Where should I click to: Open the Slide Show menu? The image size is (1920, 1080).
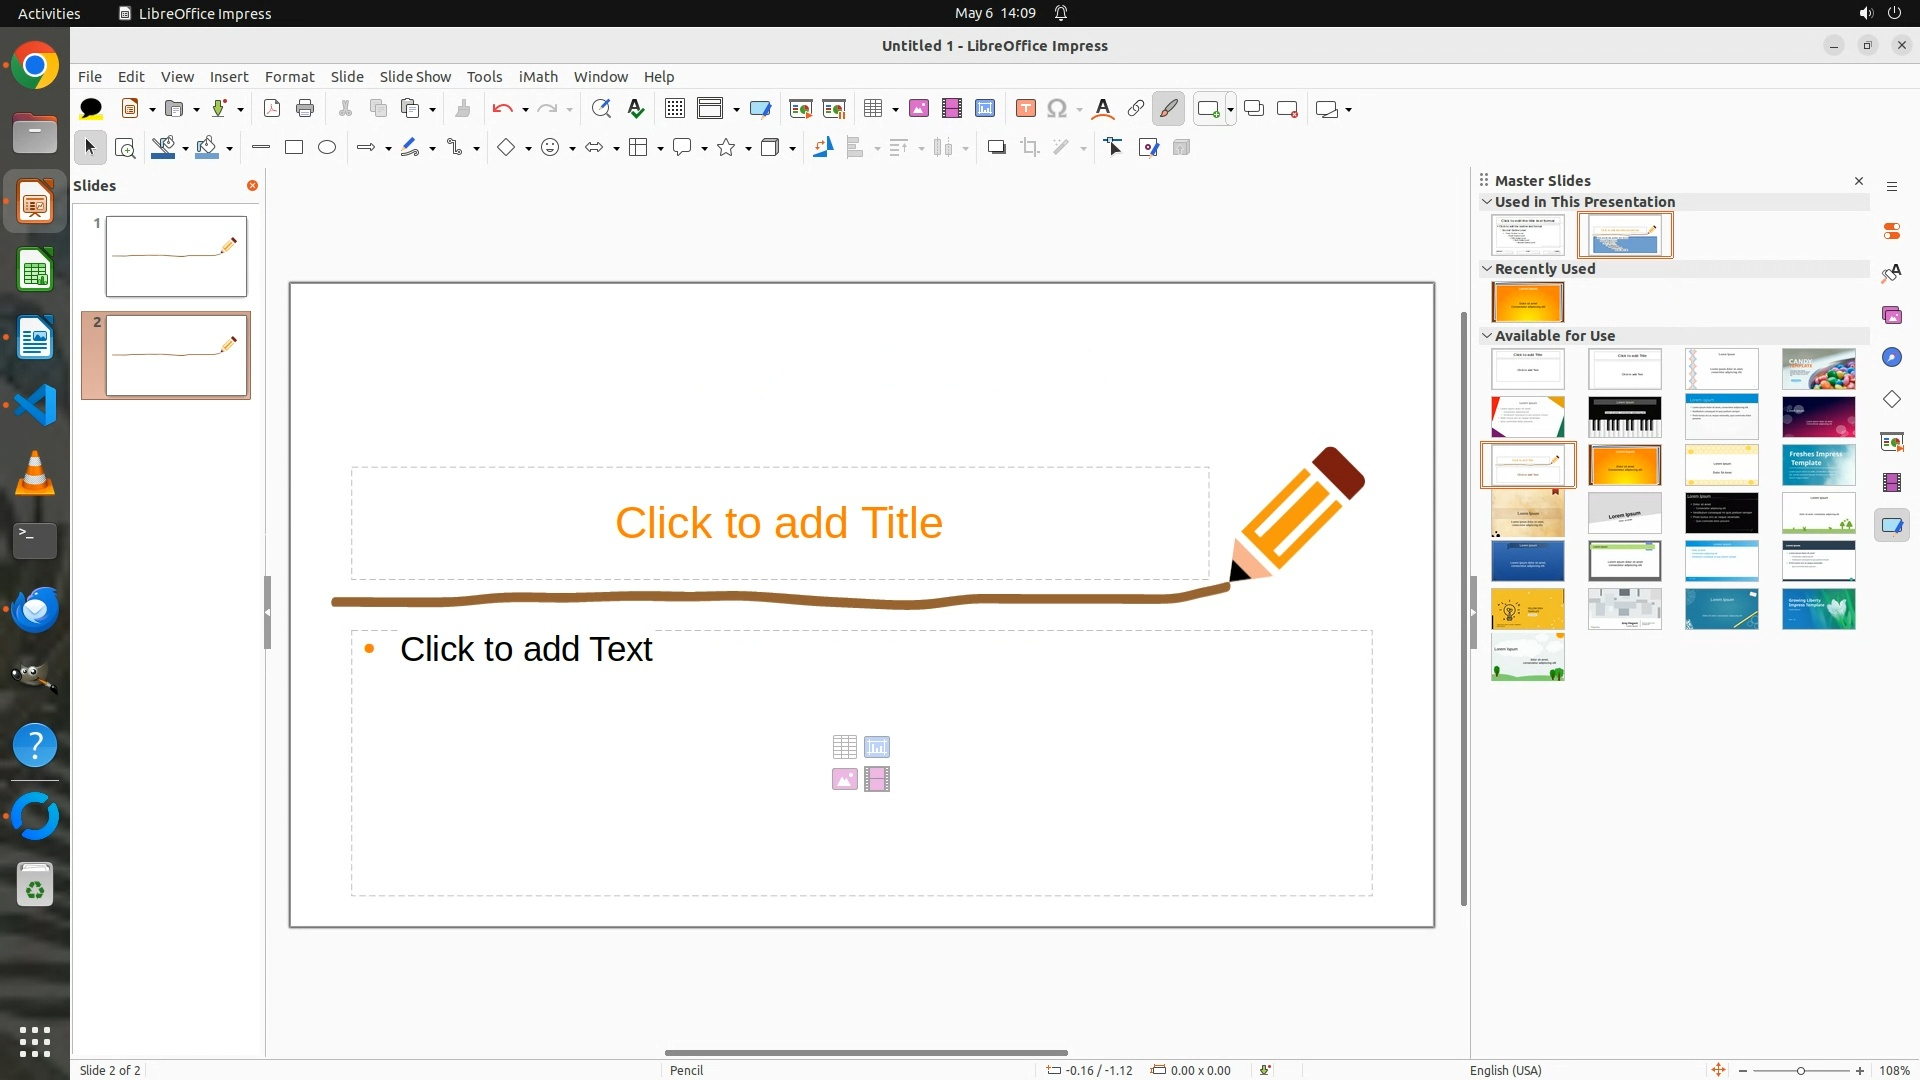click(x=414, y=77)
